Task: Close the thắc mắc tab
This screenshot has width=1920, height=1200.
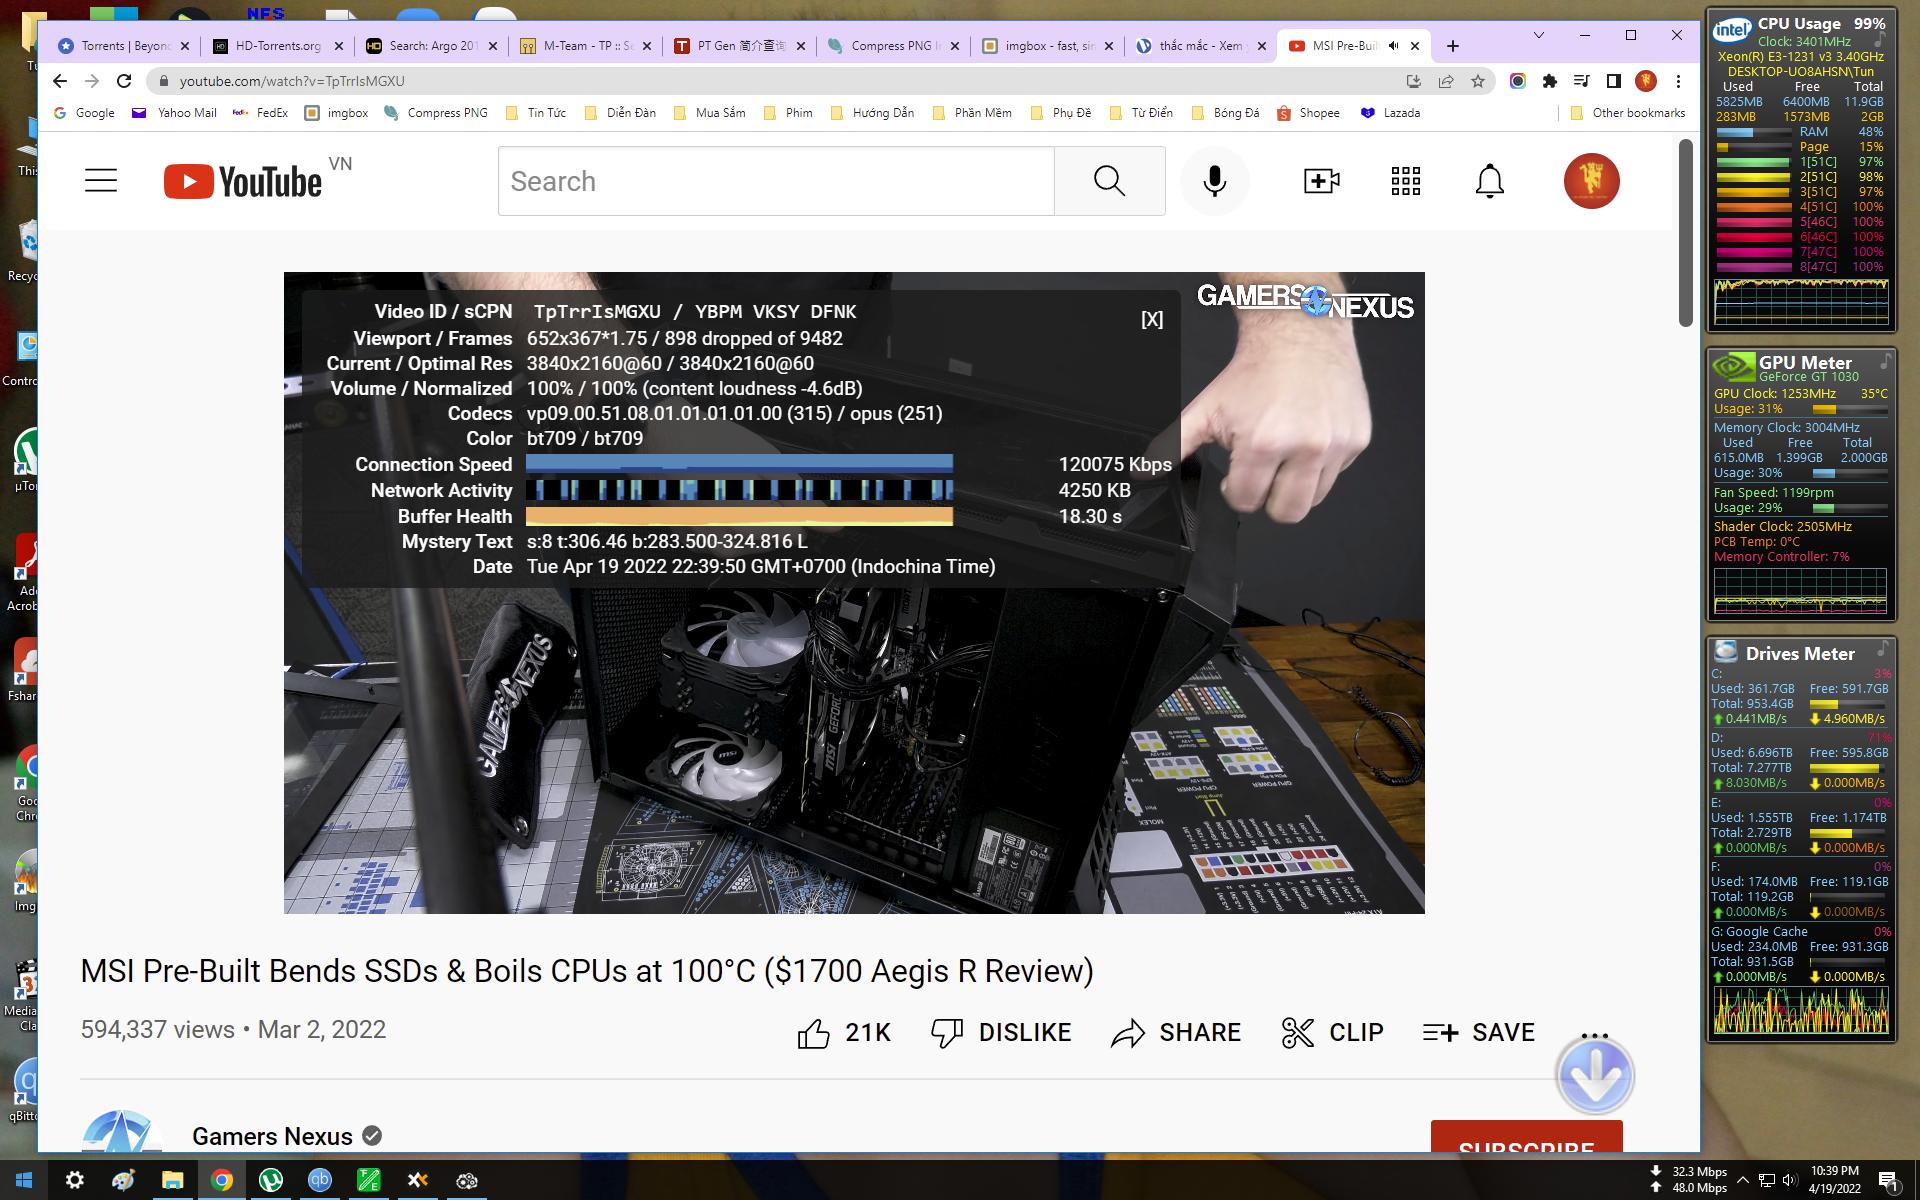Action: pos(1262,46)
